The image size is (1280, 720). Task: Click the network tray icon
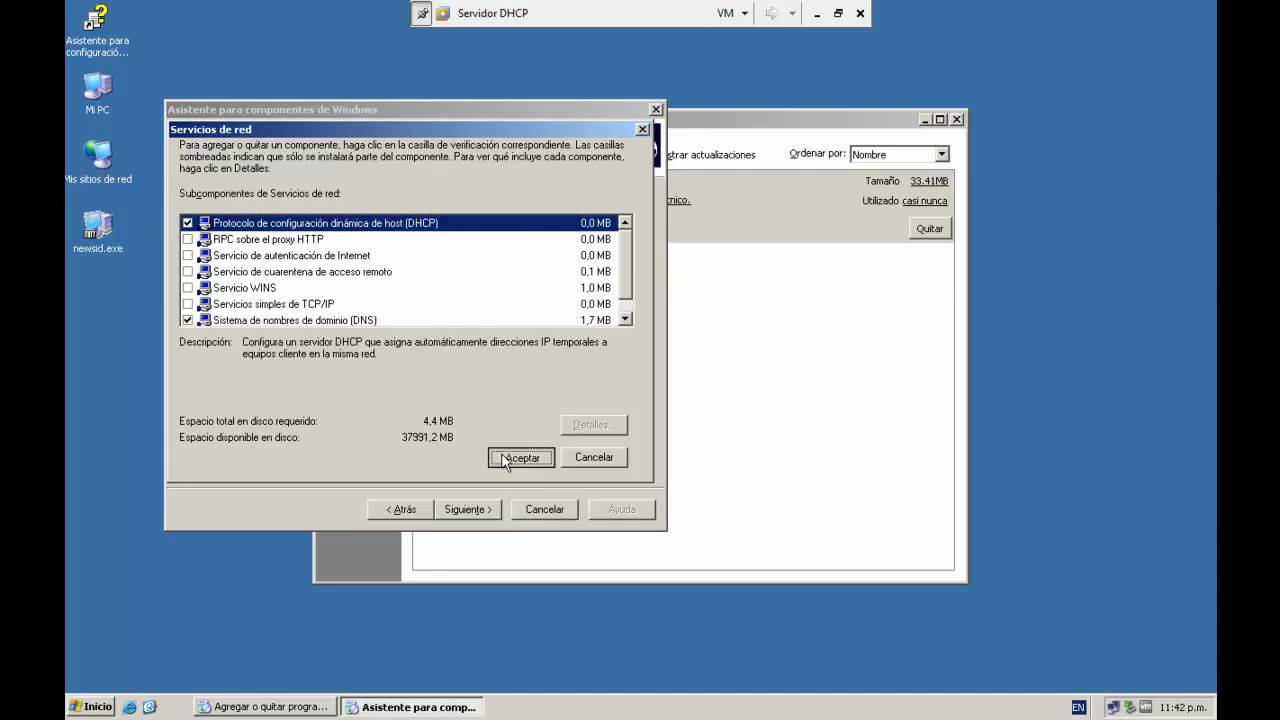point(1113,707)
